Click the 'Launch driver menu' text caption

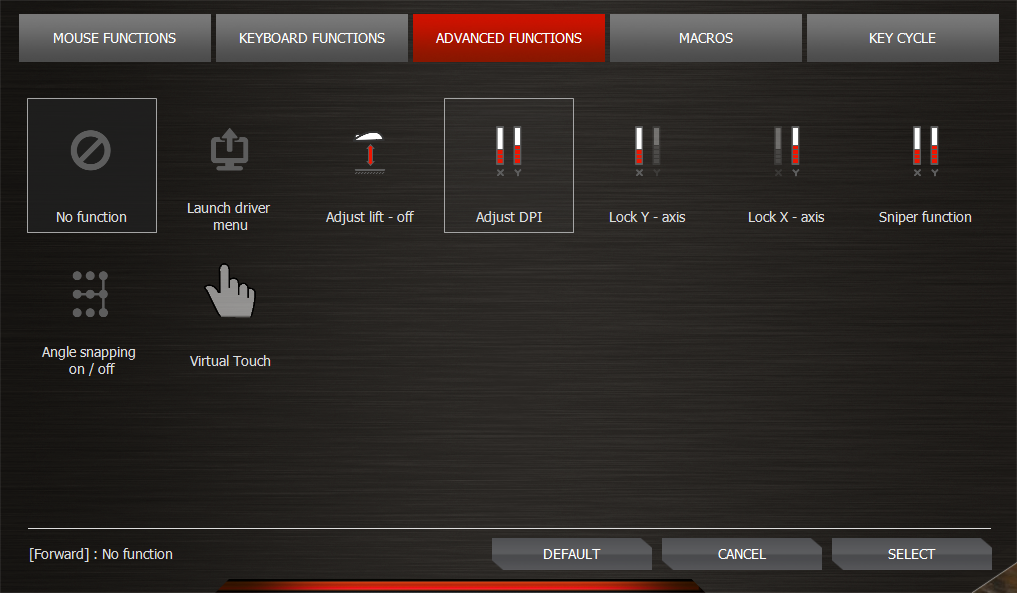229,217
